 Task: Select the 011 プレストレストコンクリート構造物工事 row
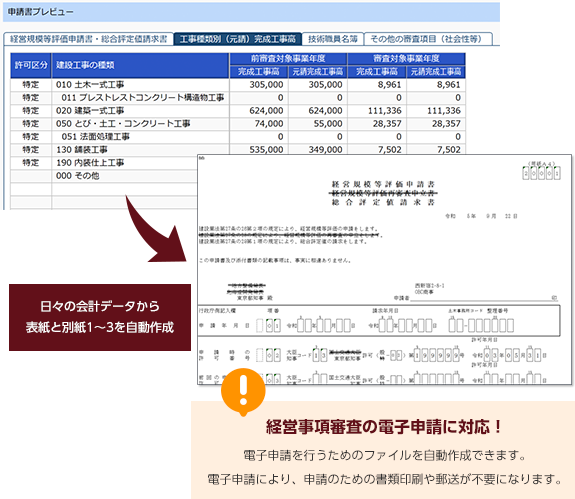tap(238, 98)
